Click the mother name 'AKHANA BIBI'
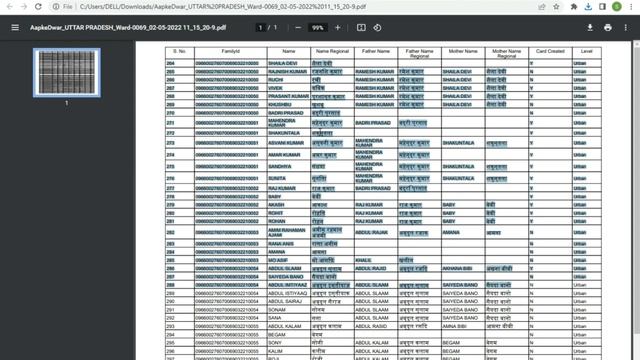 point(457,269)
